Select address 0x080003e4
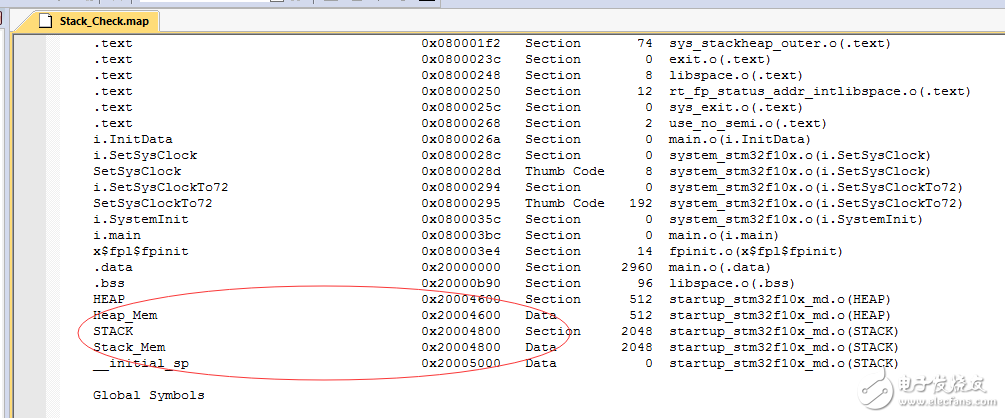 click(461, 252)
